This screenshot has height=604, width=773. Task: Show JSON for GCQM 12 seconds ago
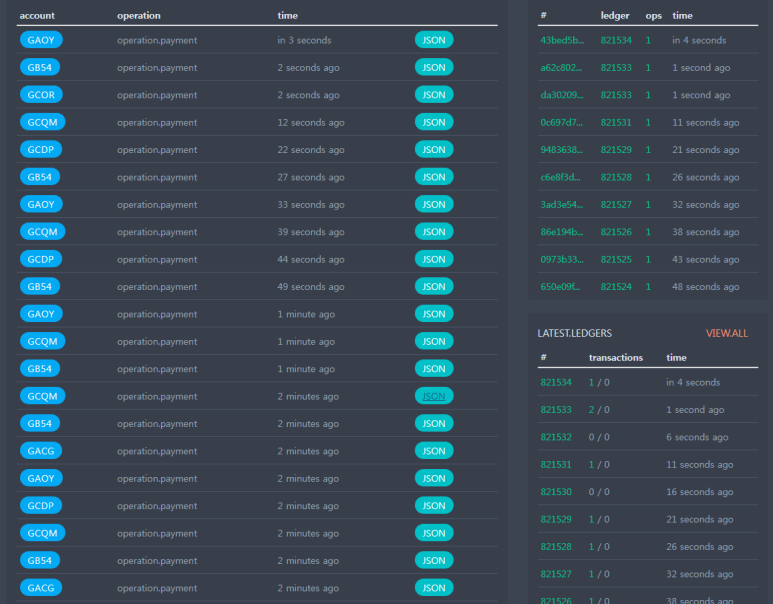click(434, 122)
